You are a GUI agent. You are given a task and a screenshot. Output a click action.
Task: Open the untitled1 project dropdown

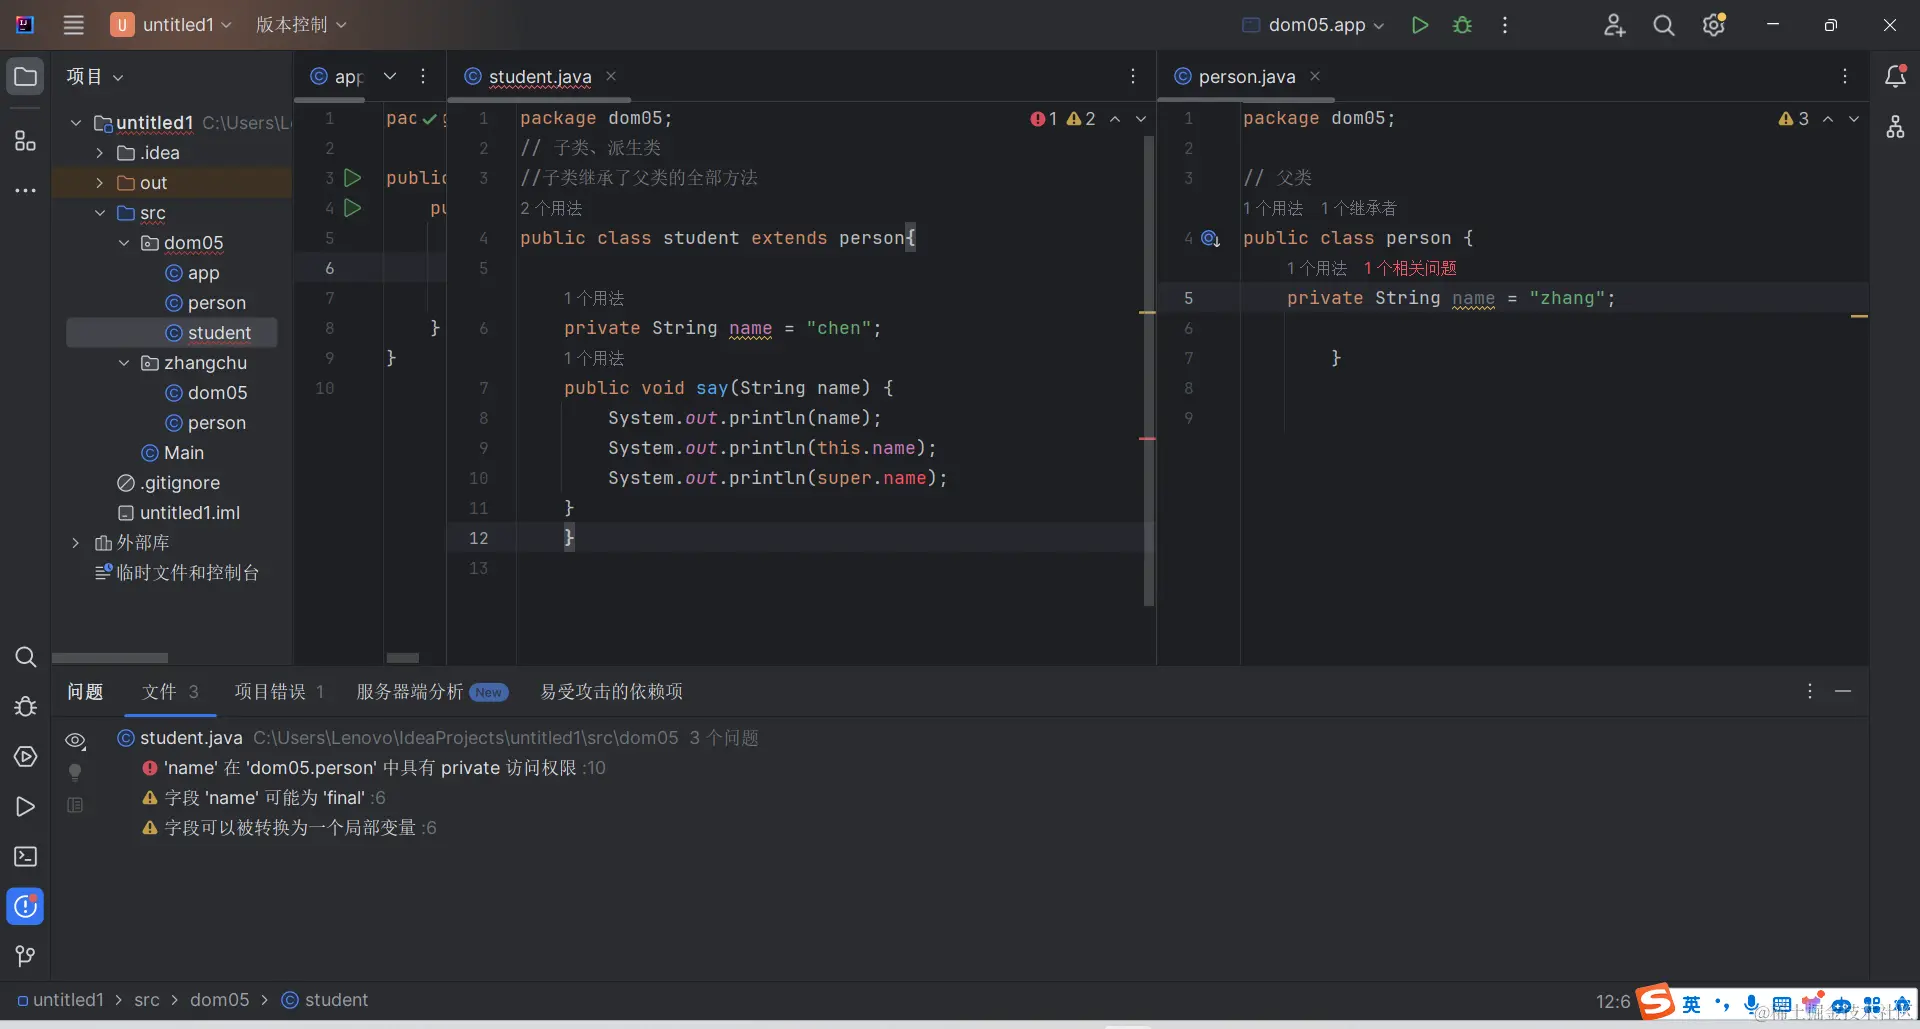[171, 25]
